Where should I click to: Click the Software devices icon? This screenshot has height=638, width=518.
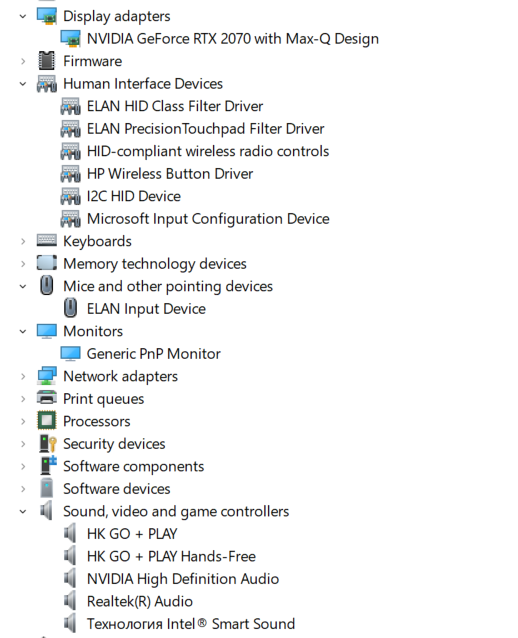coord(47,488)
